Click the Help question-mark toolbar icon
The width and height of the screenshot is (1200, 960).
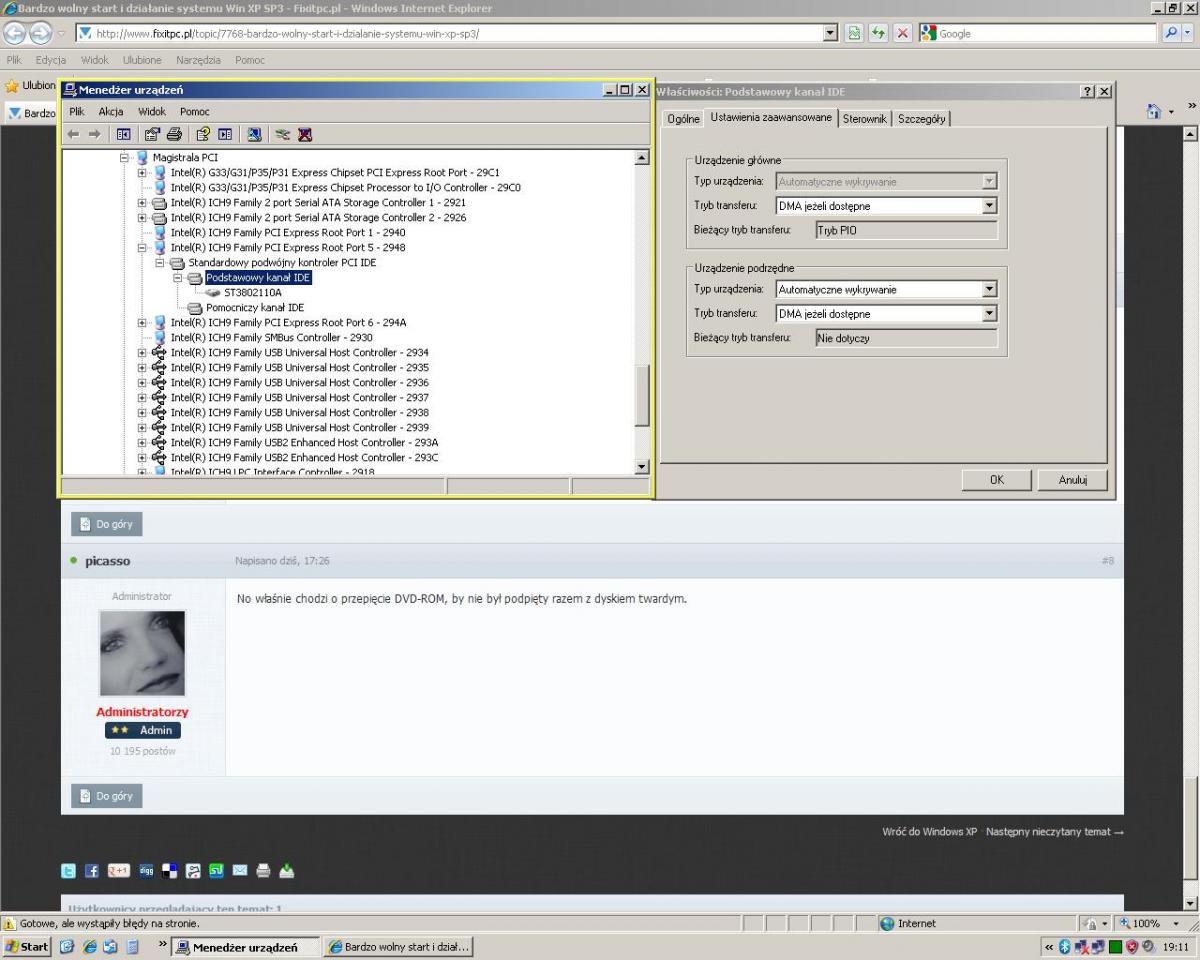click(x=203, y=134)
